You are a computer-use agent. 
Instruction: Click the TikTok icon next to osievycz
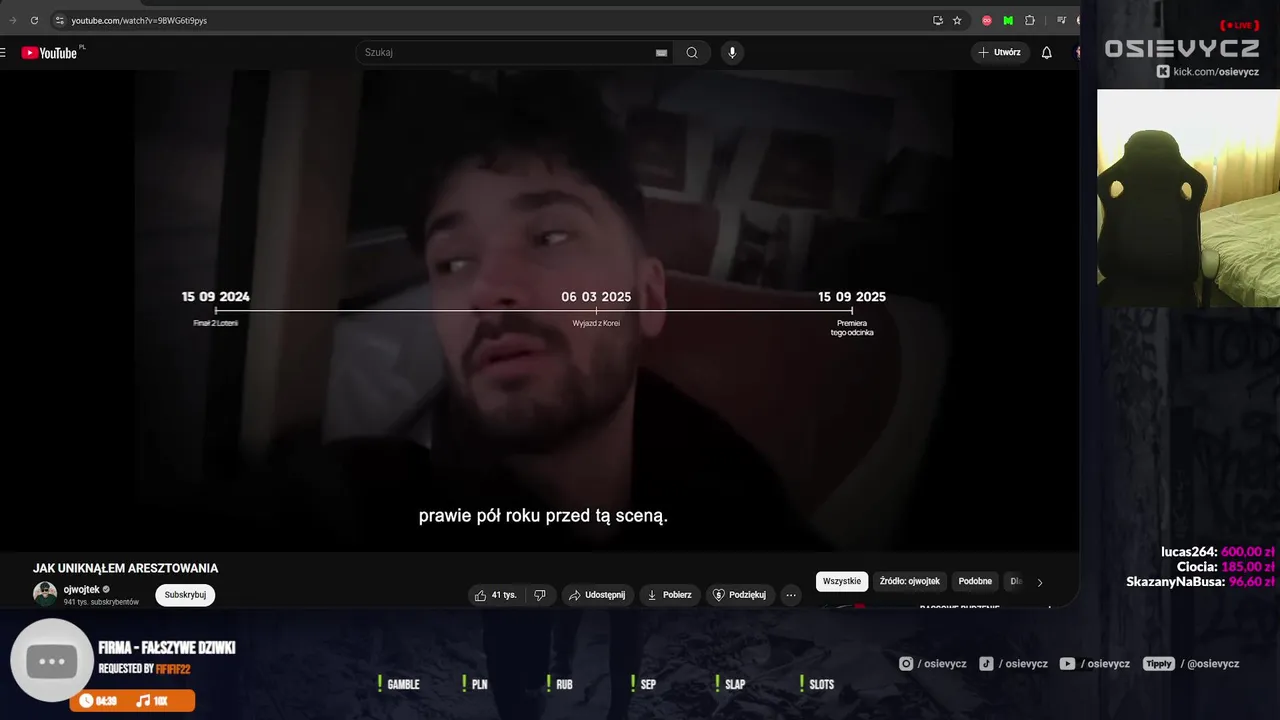[x=986, y=664]
